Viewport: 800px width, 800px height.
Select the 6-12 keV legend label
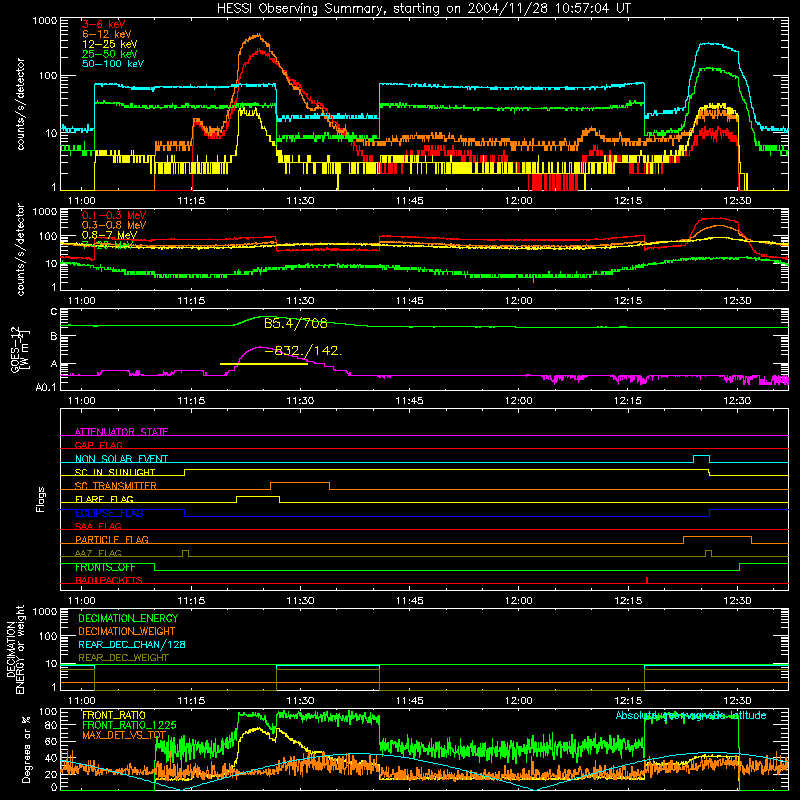coord(107,34)
